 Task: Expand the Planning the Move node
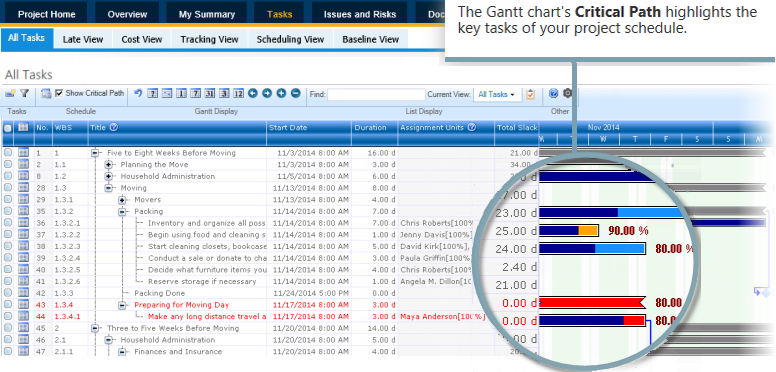click(109, 165)
